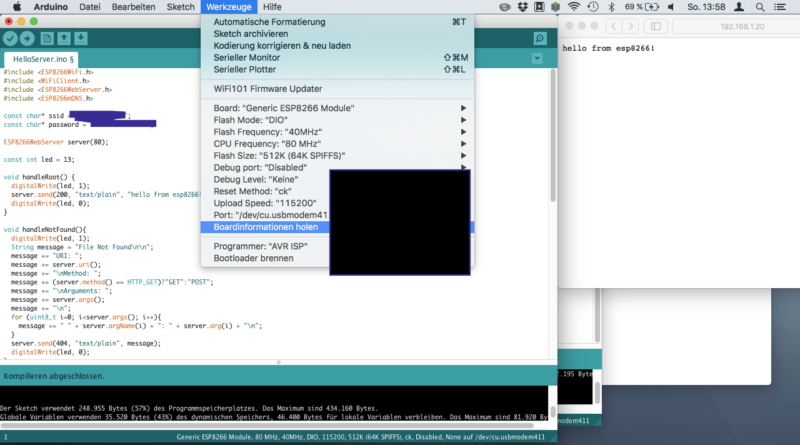Viewport: 800px width, 445px height.
Task: Open the Datei menu
Action: tap(90, 7)
